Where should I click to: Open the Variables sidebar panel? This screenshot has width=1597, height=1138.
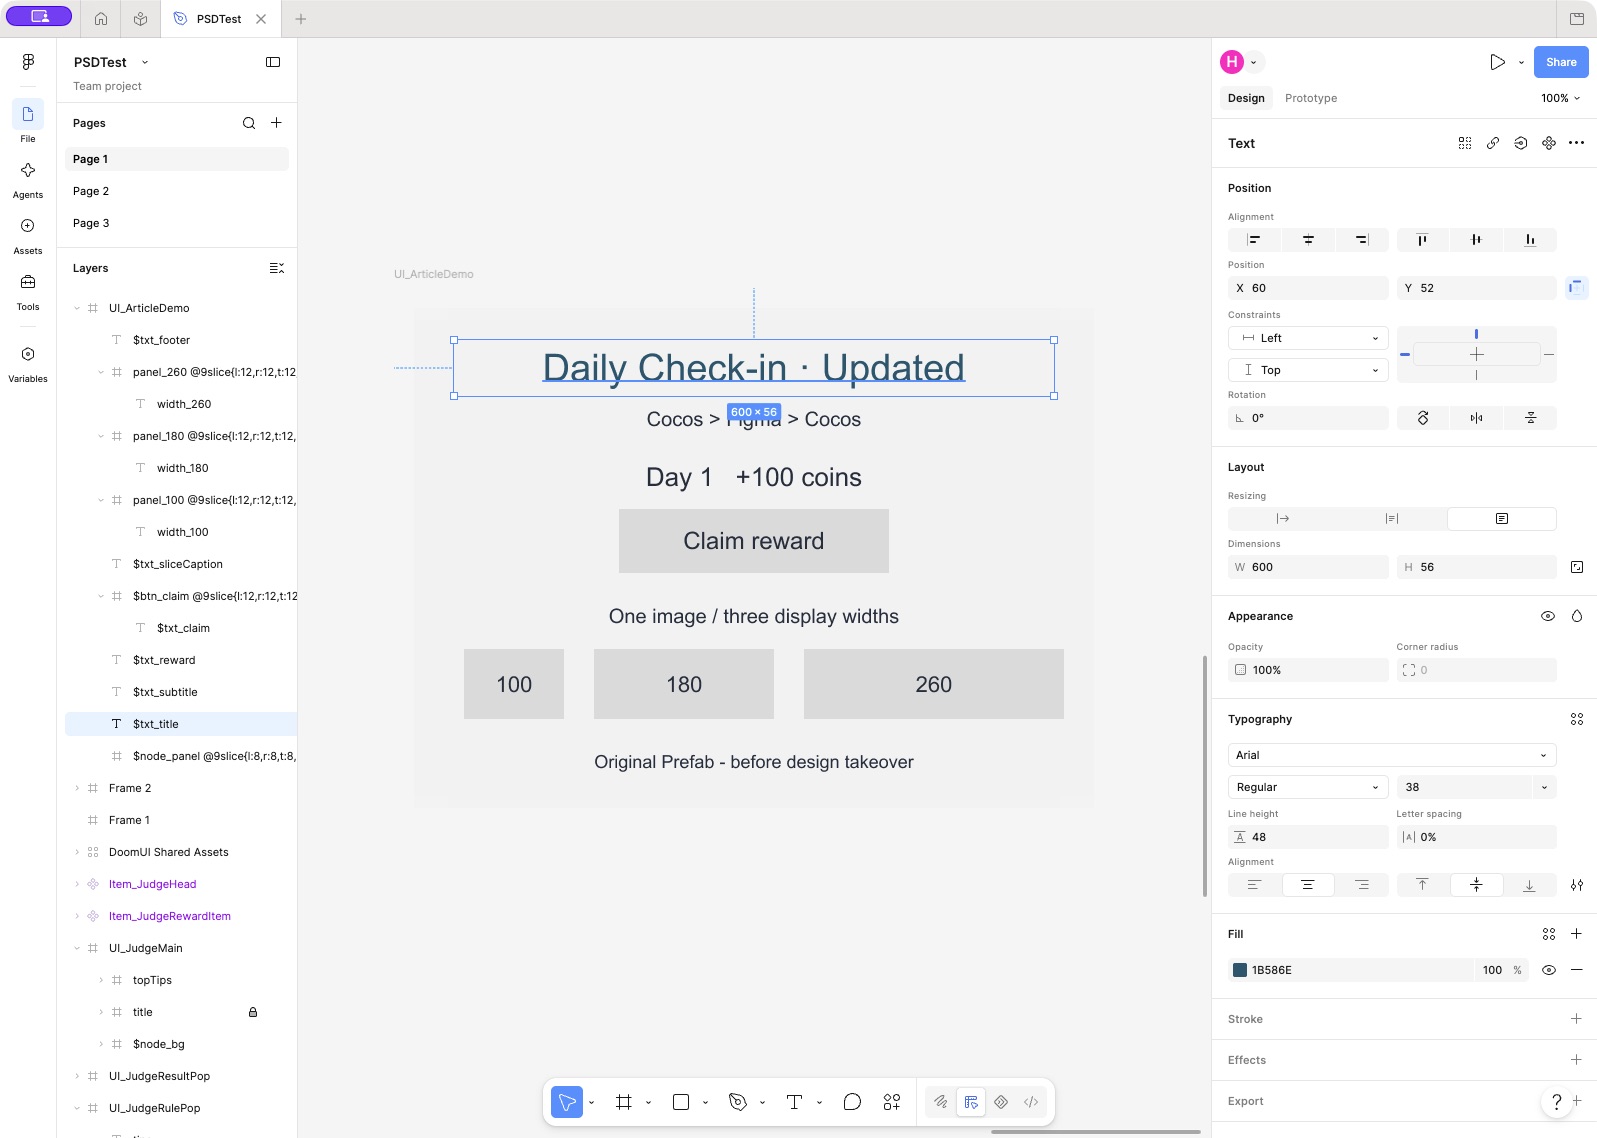point(28,364)
